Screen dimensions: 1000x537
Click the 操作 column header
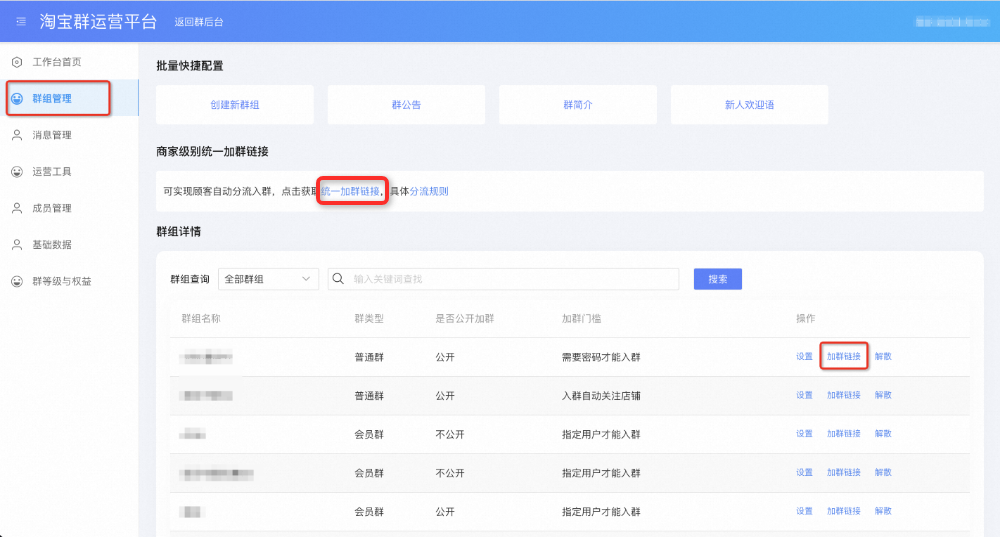coord(805,318)
